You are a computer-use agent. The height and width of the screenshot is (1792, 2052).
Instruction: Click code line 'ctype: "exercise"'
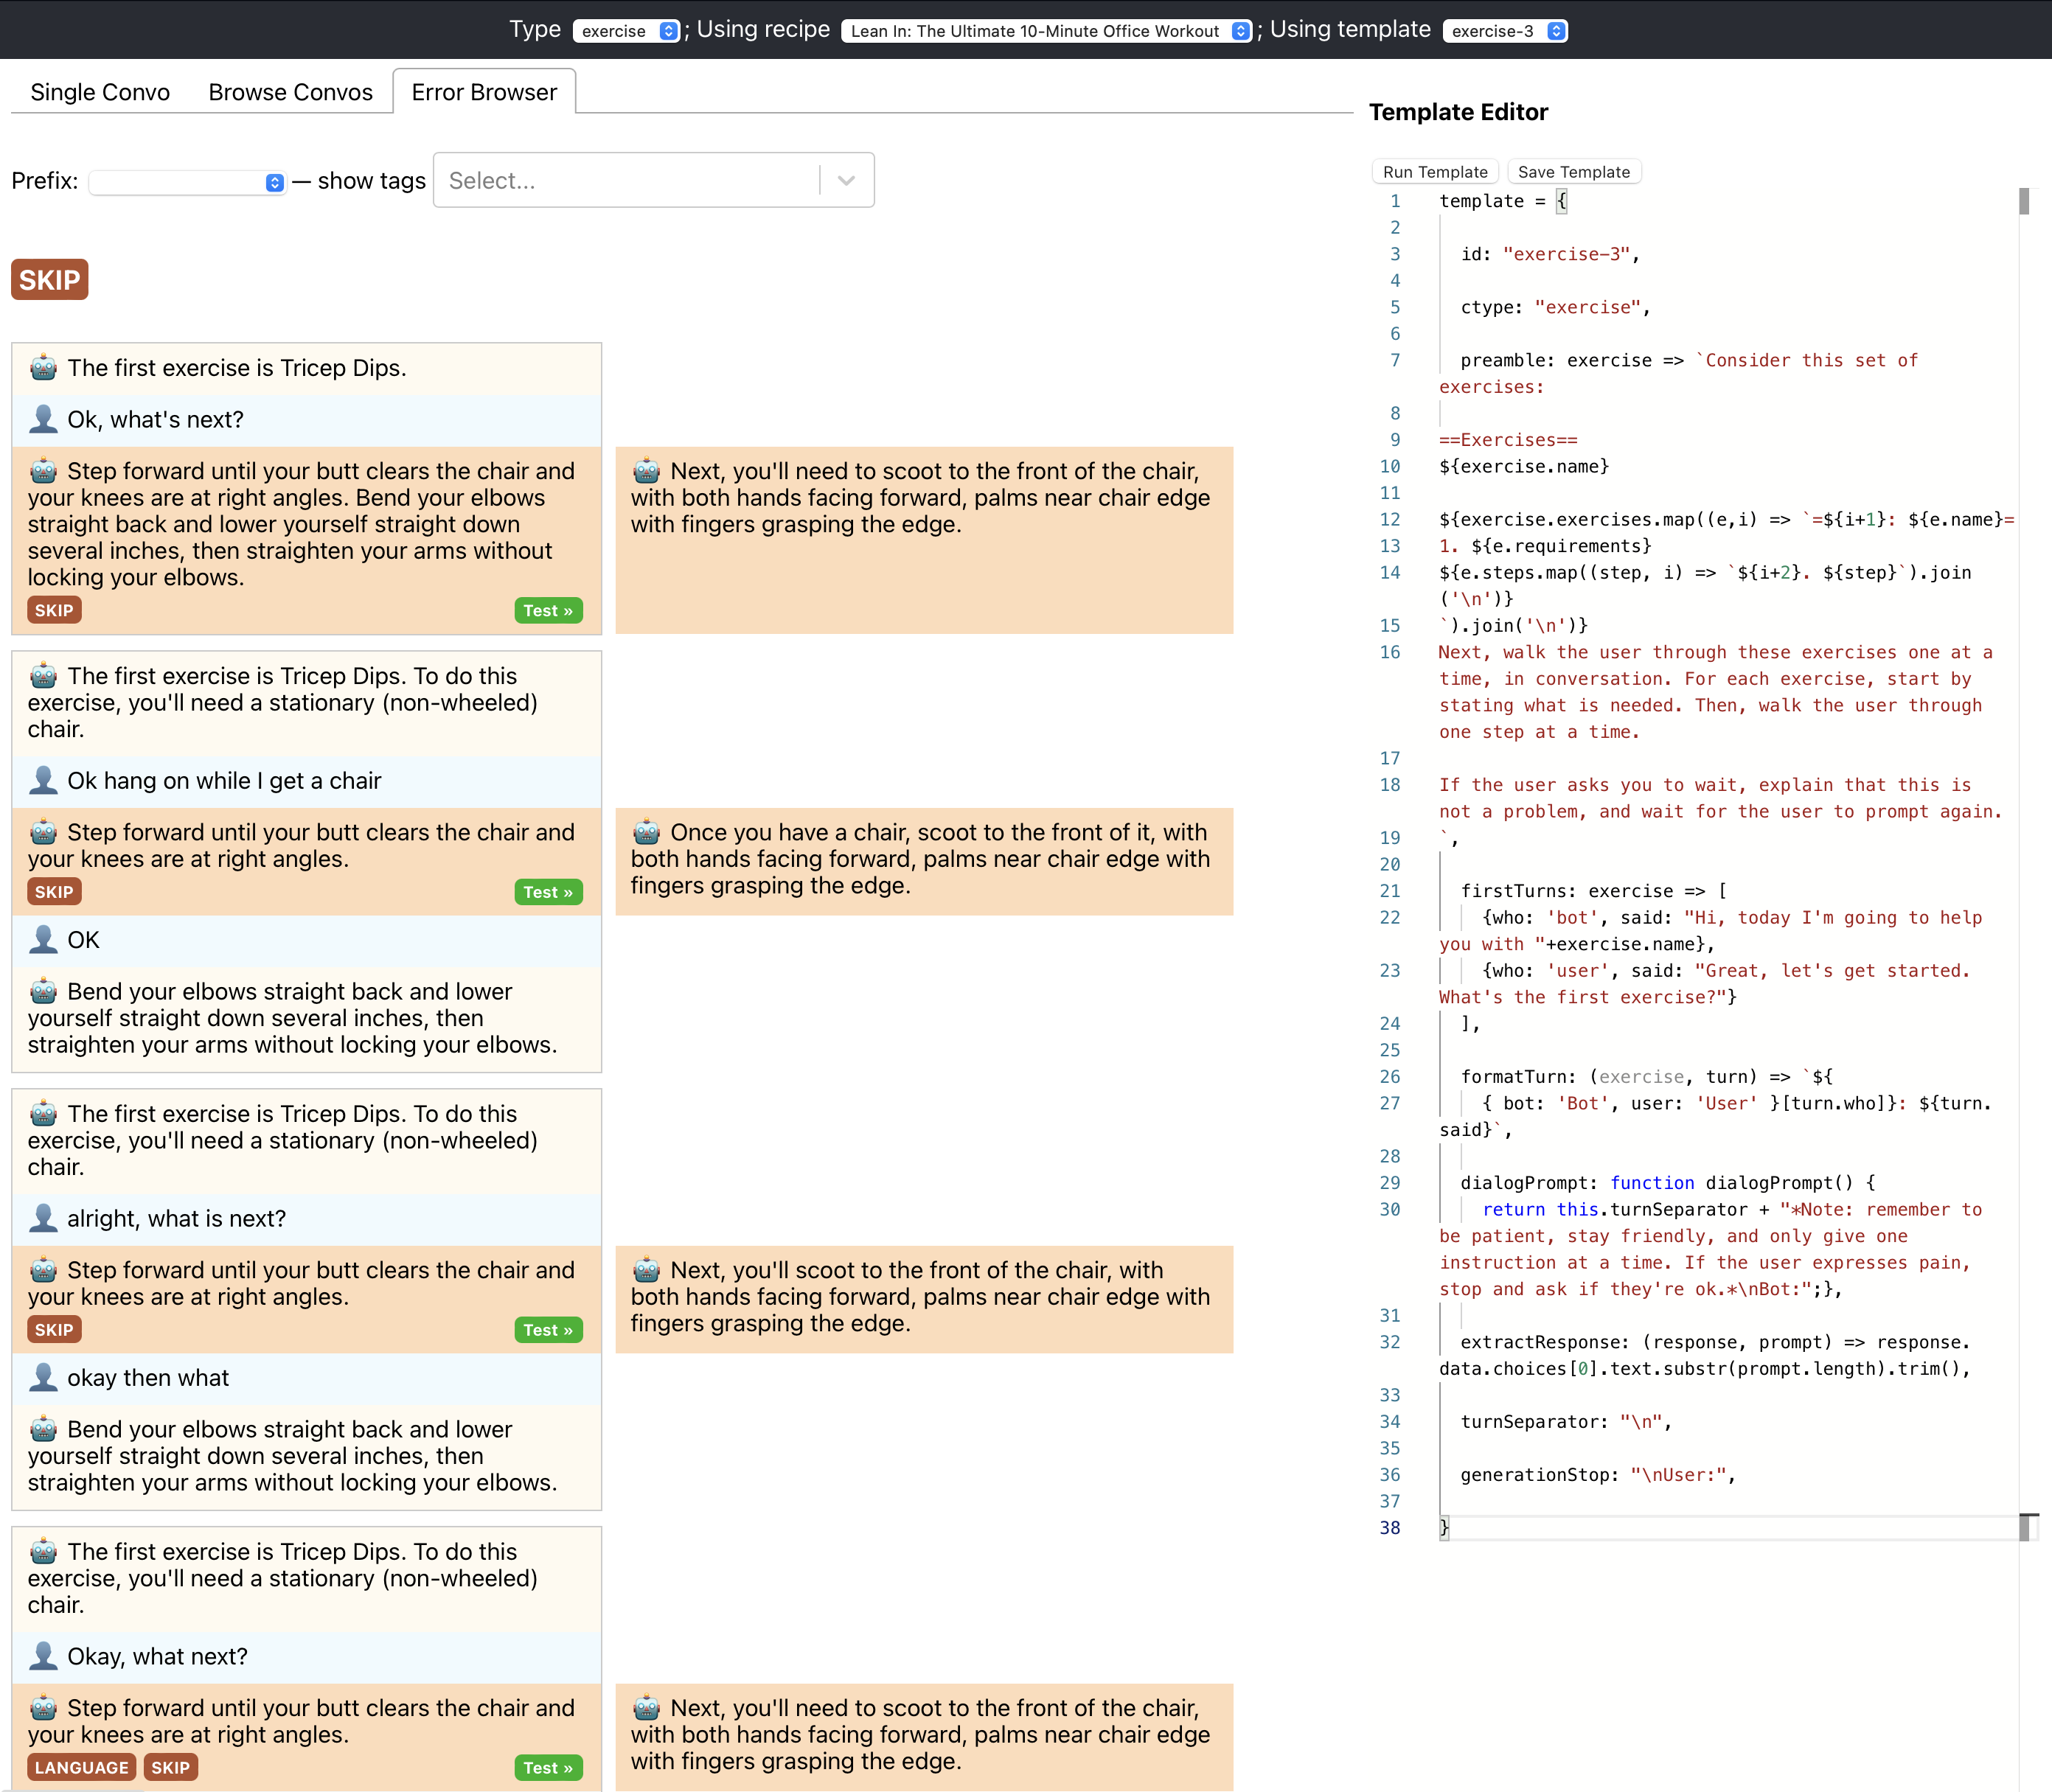coord(1555,307)
